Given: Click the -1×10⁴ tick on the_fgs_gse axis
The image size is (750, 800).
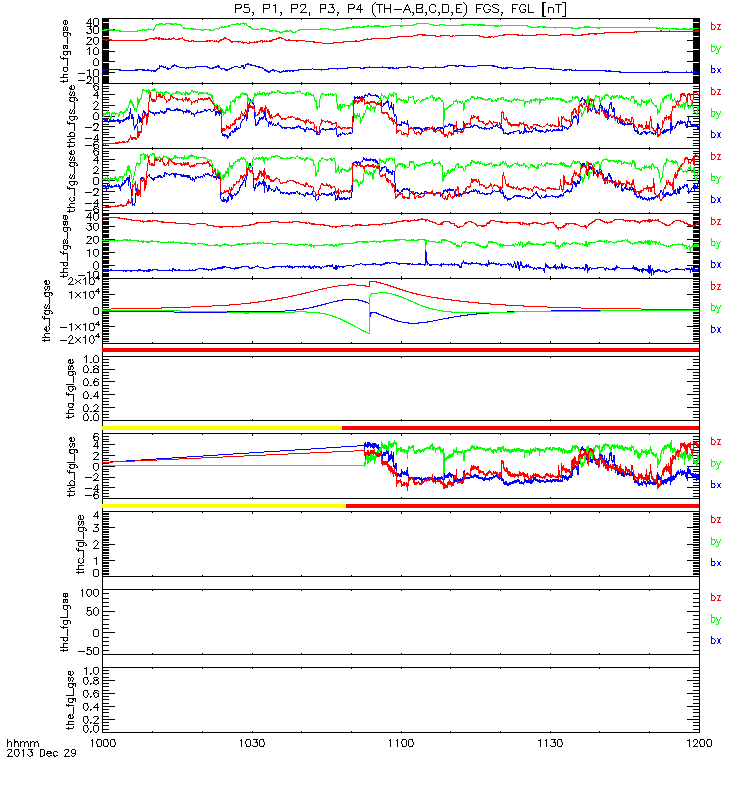Looking at the screenshot, I should coord(80,327).
